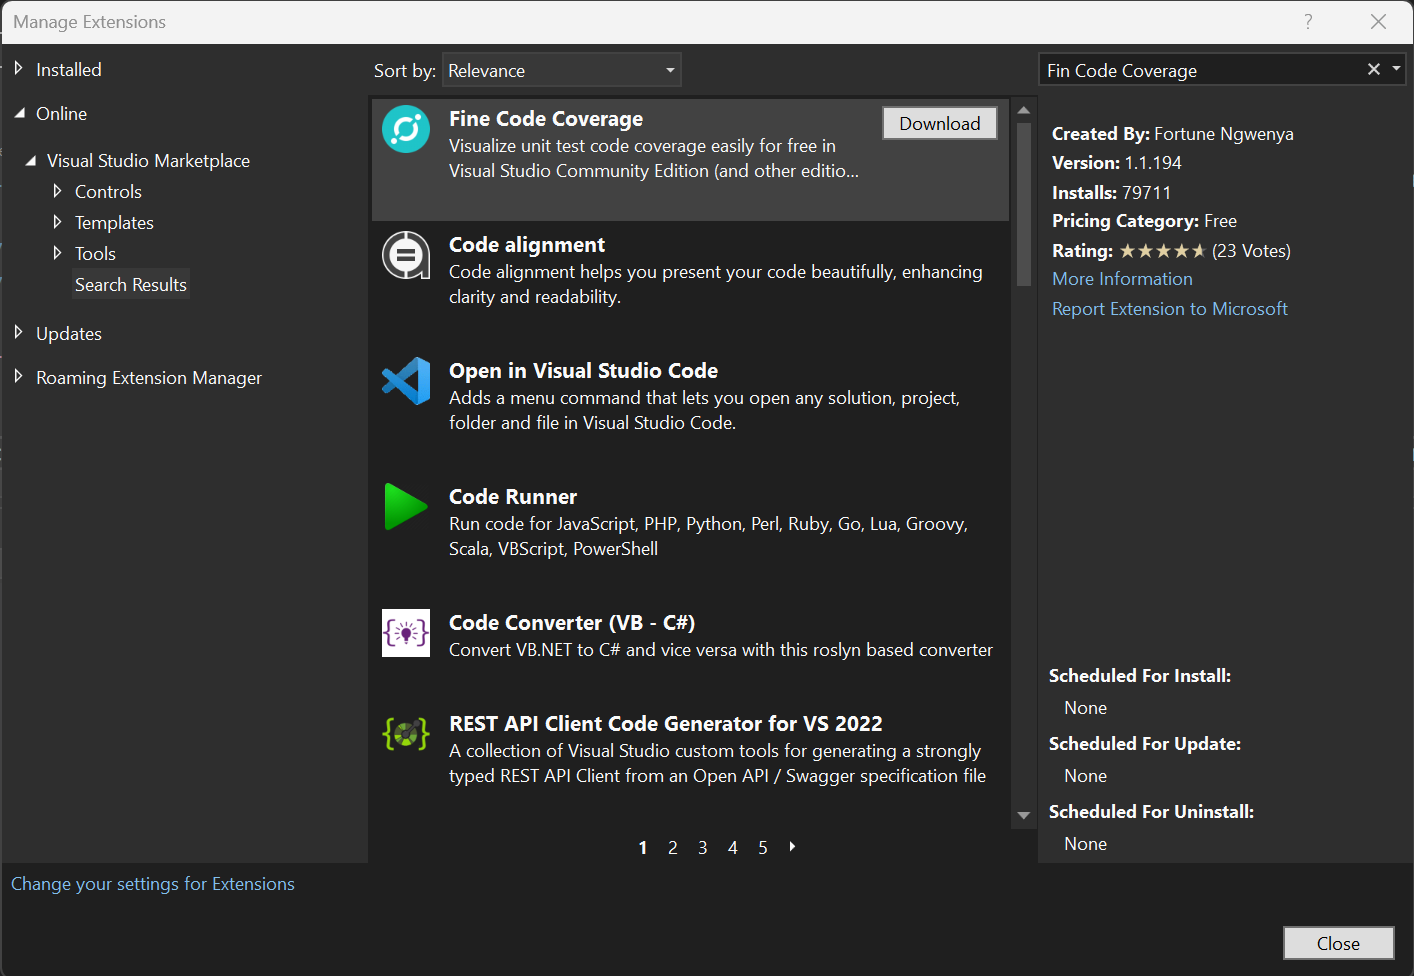This screenshot has width=1414, height=976.
Task: Click the Code alignment extension icon
Action: (x=406, y=255)
